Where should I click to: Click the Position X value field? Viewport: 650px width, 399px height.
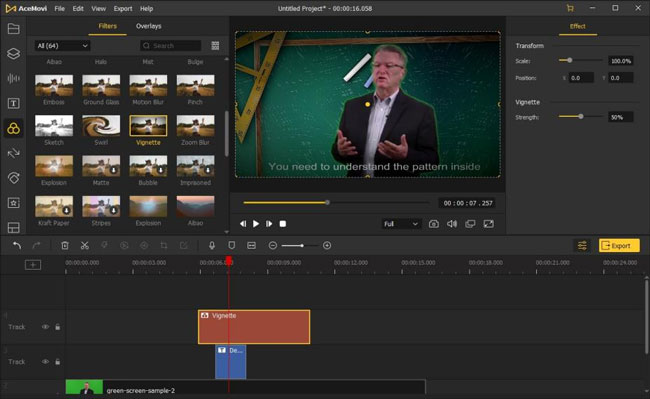click(x=581, y=78)
